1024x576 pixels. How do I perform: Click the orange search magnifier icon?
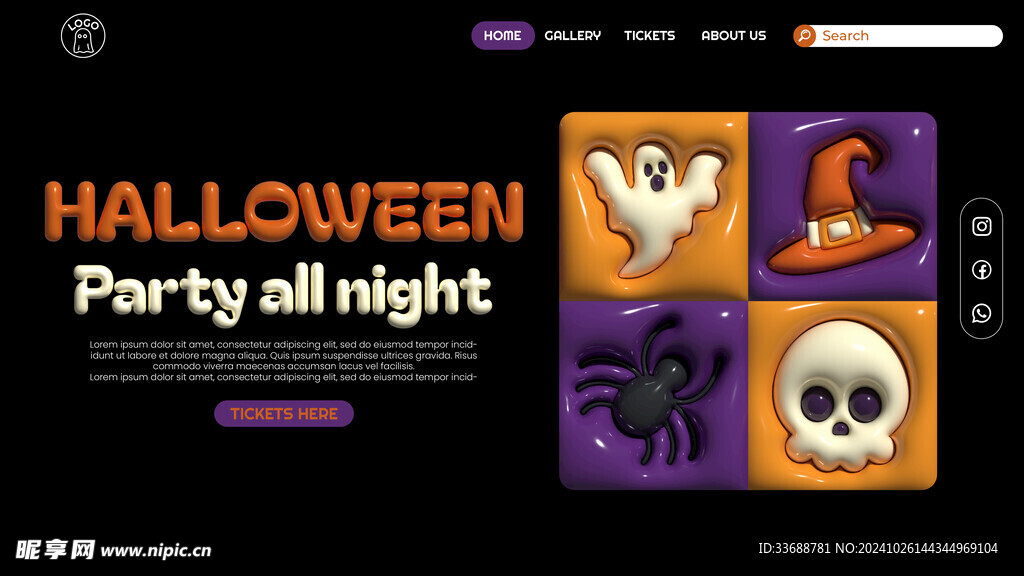[x=805, y=35]
